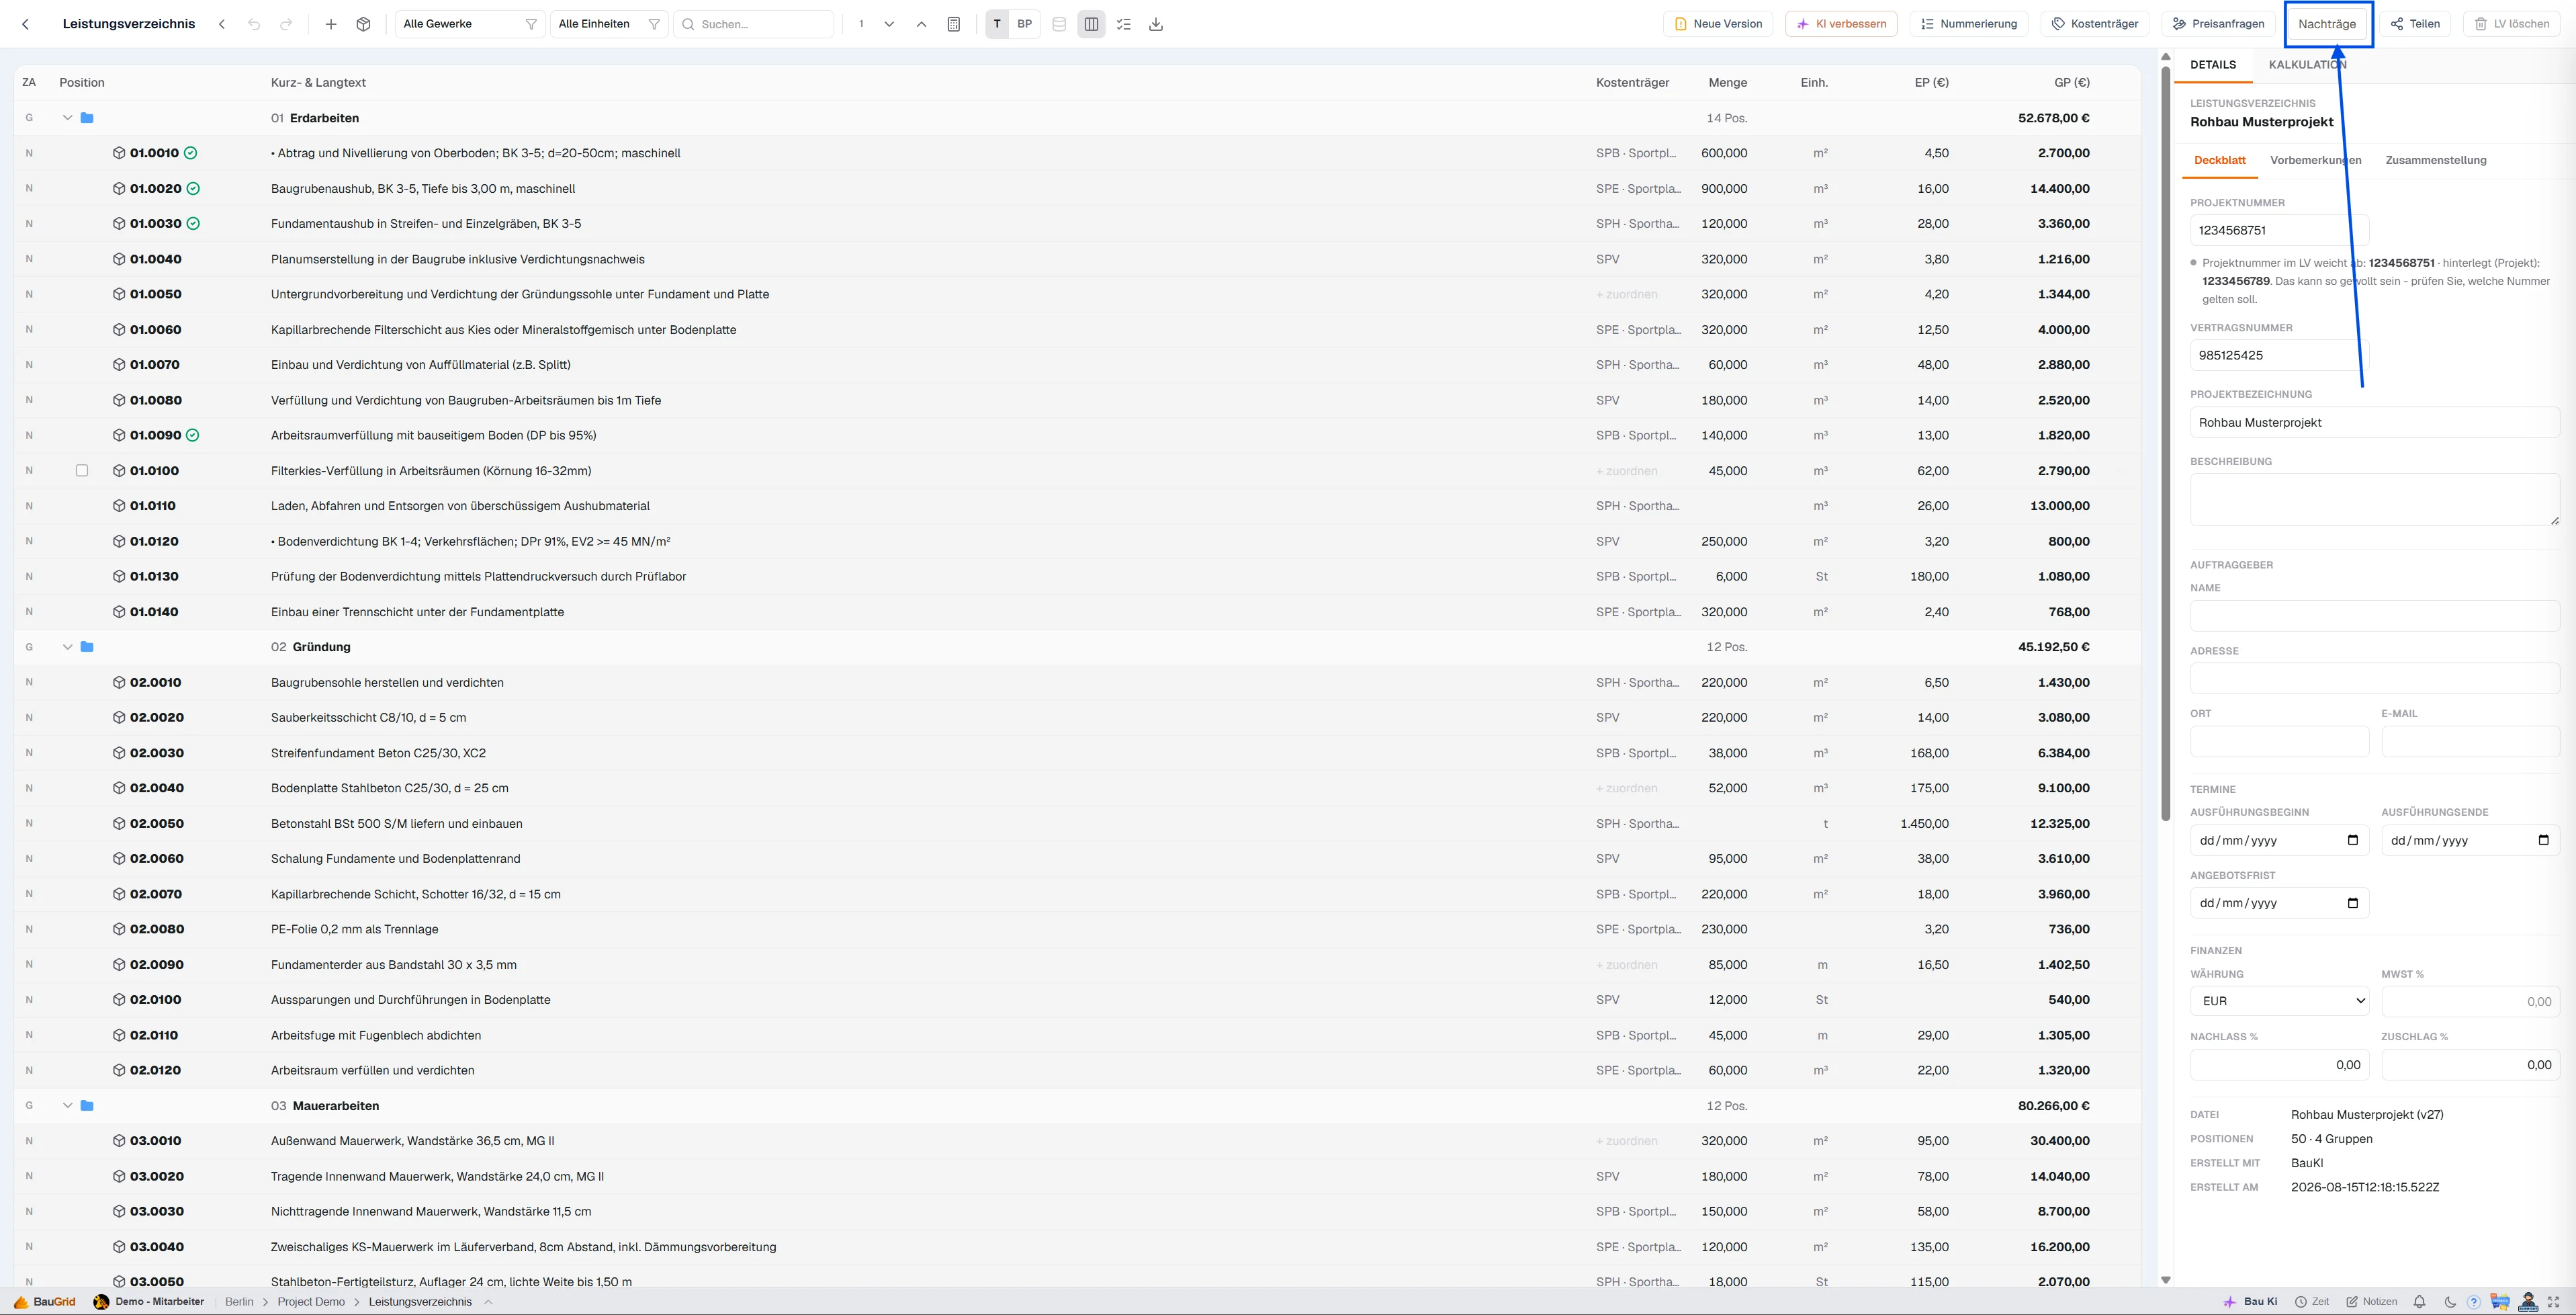Click the cube icon in the top toolbar
This screenshot has height=1315, width=2576.
tap(363, 24)
